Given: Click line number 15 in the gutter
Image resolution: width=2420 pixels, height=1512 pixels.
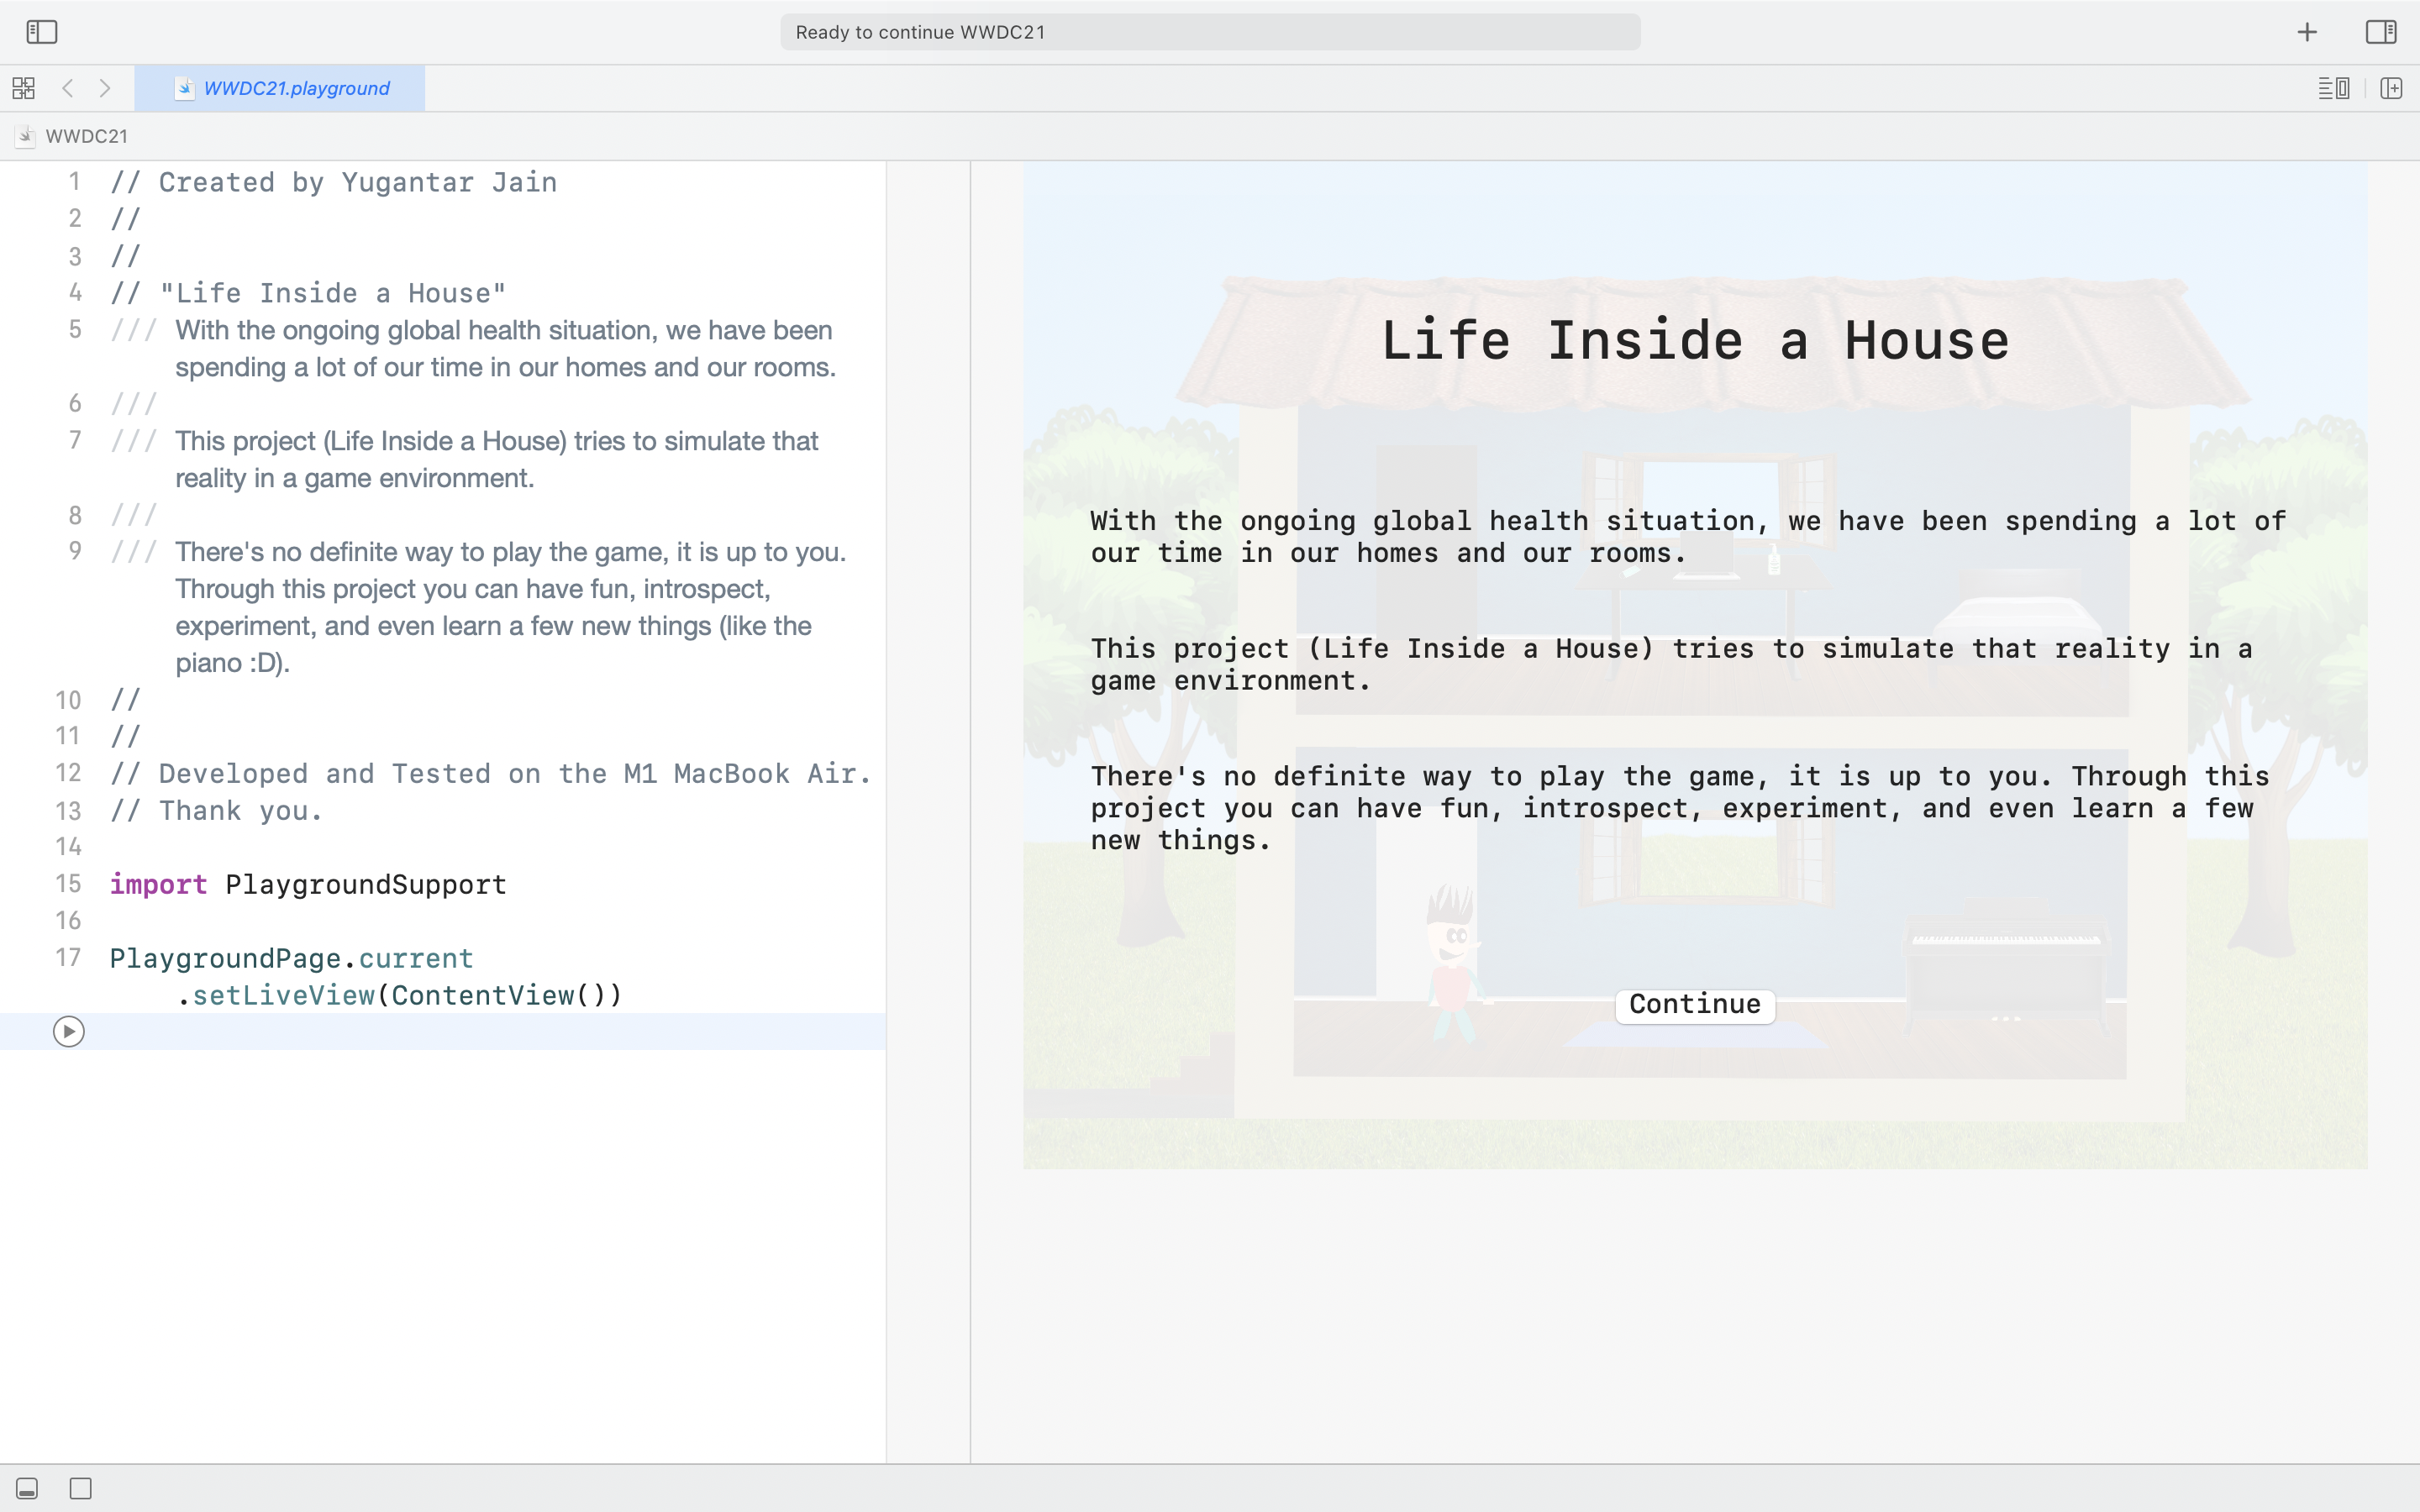Looking at the screenshot, I should click(x=68, y=884).
